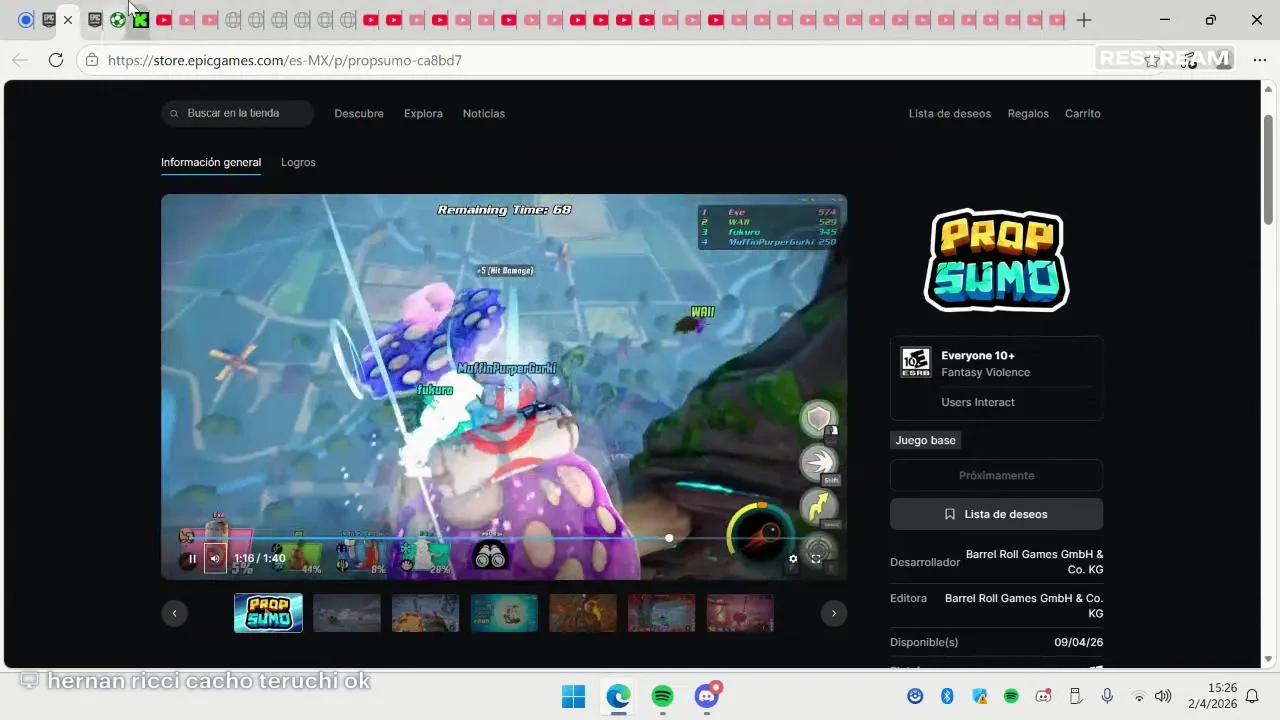The height and width of the screenshot is (720, 1280).
Task: Click the store search field
Action: point(238,113)
